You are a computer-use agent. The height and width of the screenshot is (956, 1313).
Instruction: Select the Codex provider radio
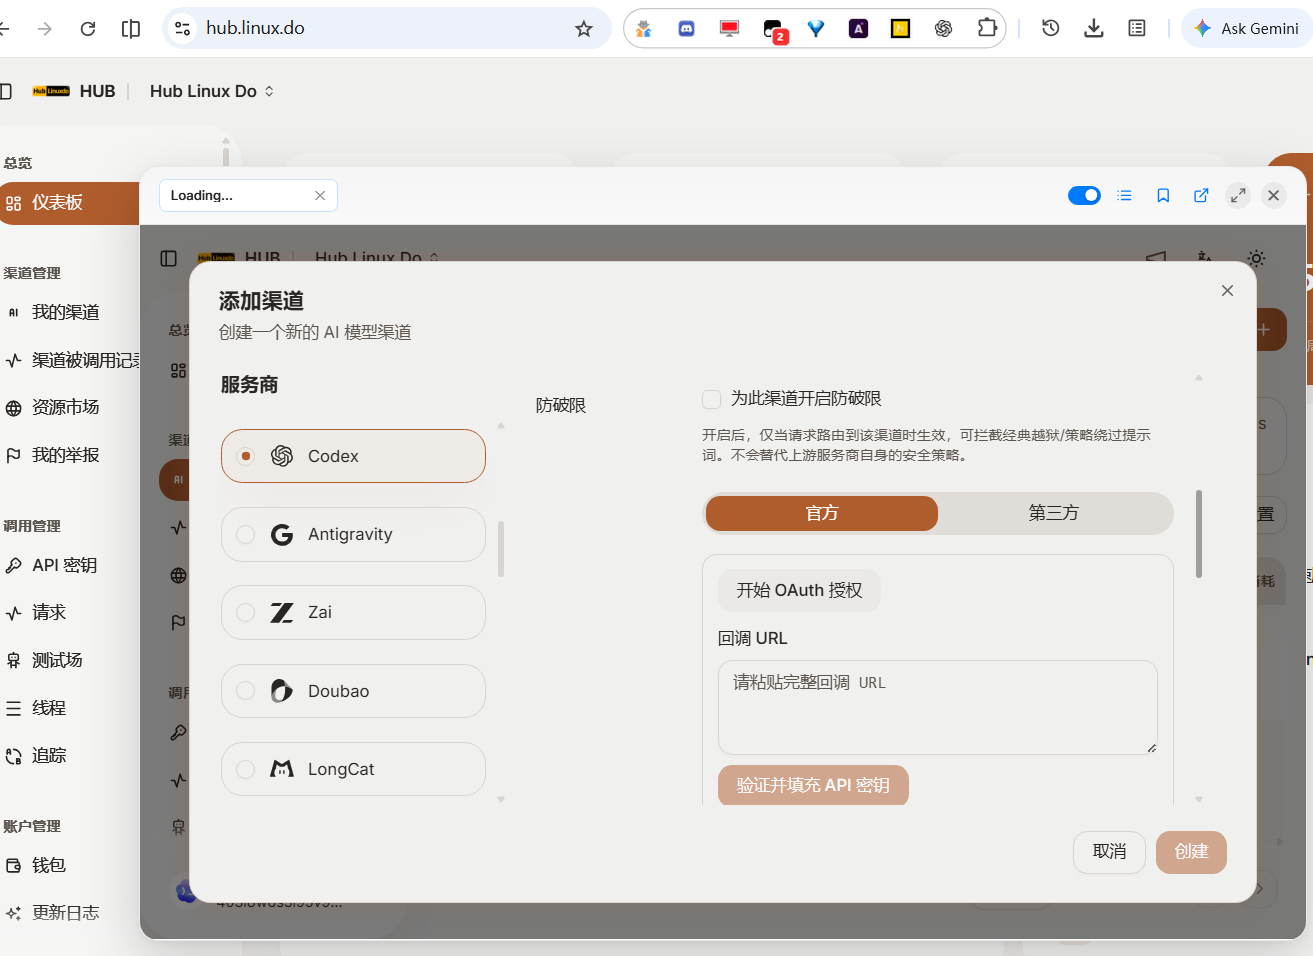(x=246, y=456)
